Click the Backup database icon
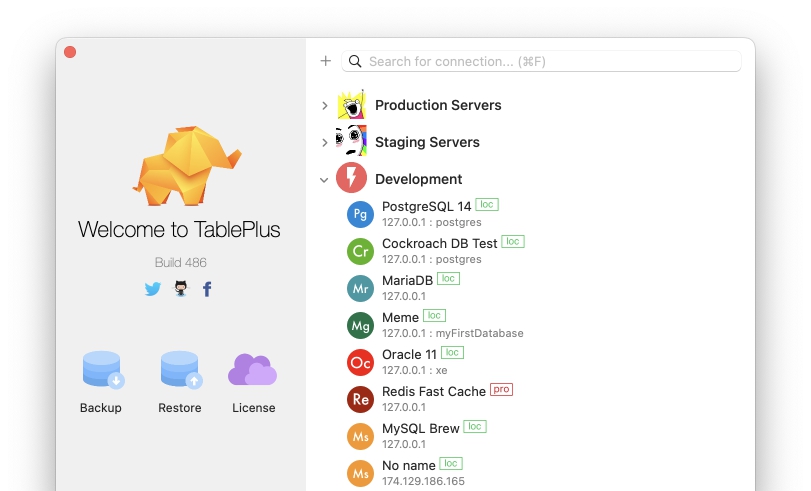This screenshot has height=491, width=811. point(103,369)
